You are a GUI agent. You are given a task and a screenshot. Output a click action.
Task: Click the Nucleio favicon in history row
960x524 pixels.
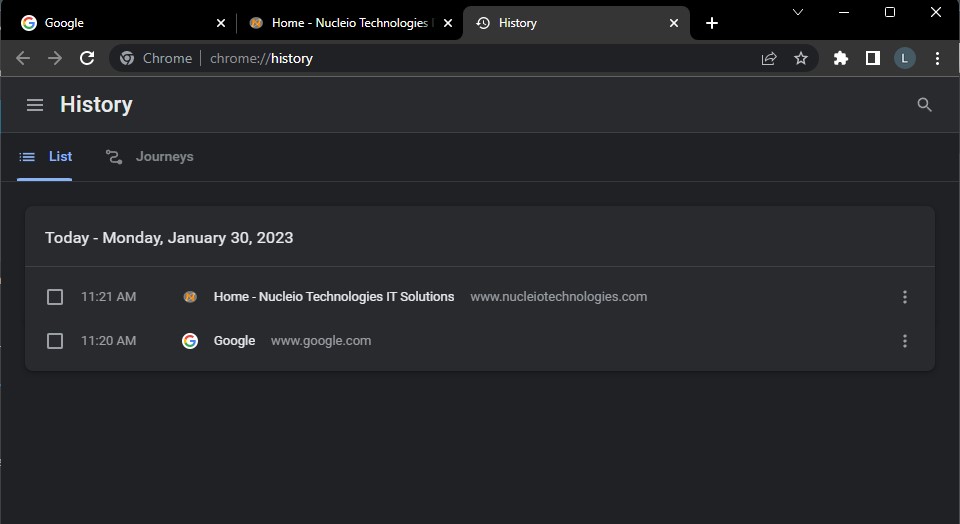(x=190, y=297)
